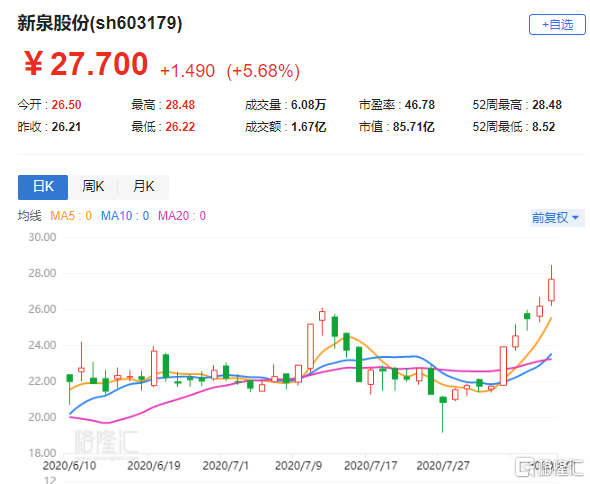Click the stock title 新泉股份(sh603179)
This screenshot has width=590, height=484.
click(x=100, y=23)
